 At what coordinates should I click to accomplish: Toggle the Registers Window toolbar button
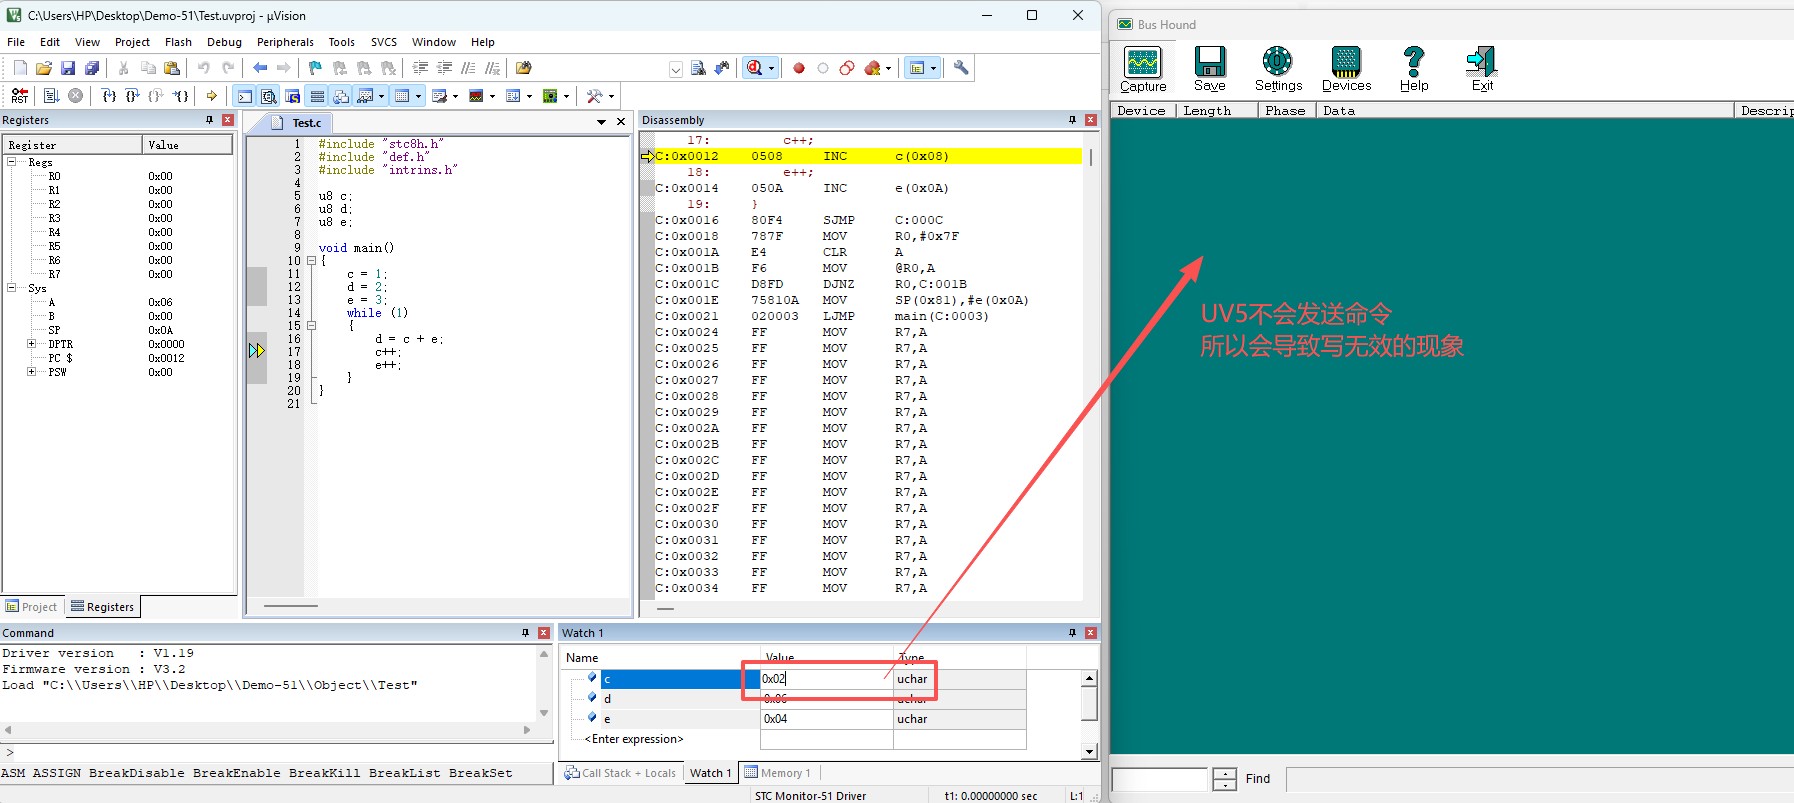click(317, 96)
